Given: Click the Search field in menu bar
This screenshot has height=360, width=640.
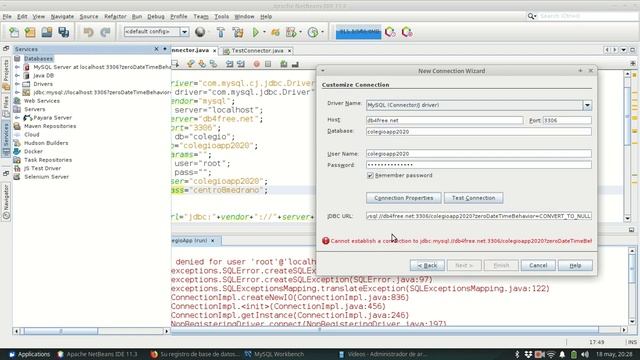Looking at the screenshot, I should [x=588, y=16].
